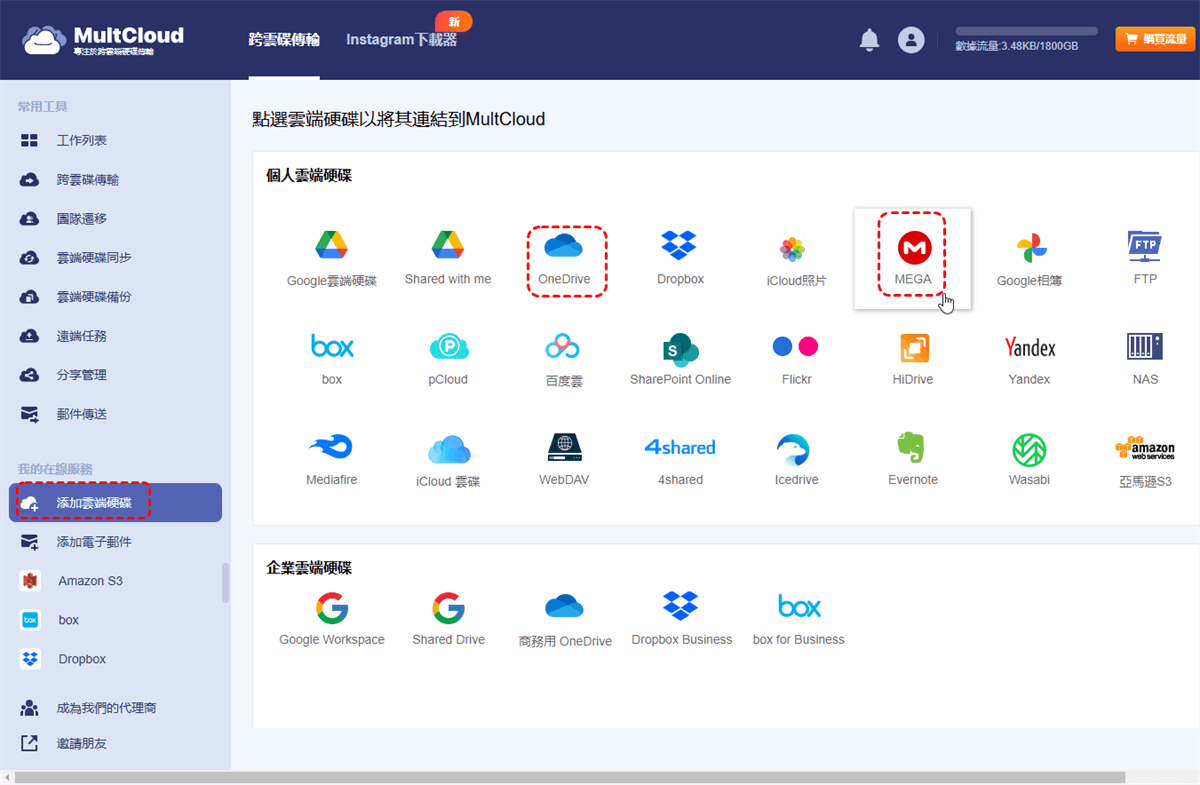The height and width of the screenshot is (785, 1200).
Task: Click the HiDrive icon
Action: click(913, 347)
